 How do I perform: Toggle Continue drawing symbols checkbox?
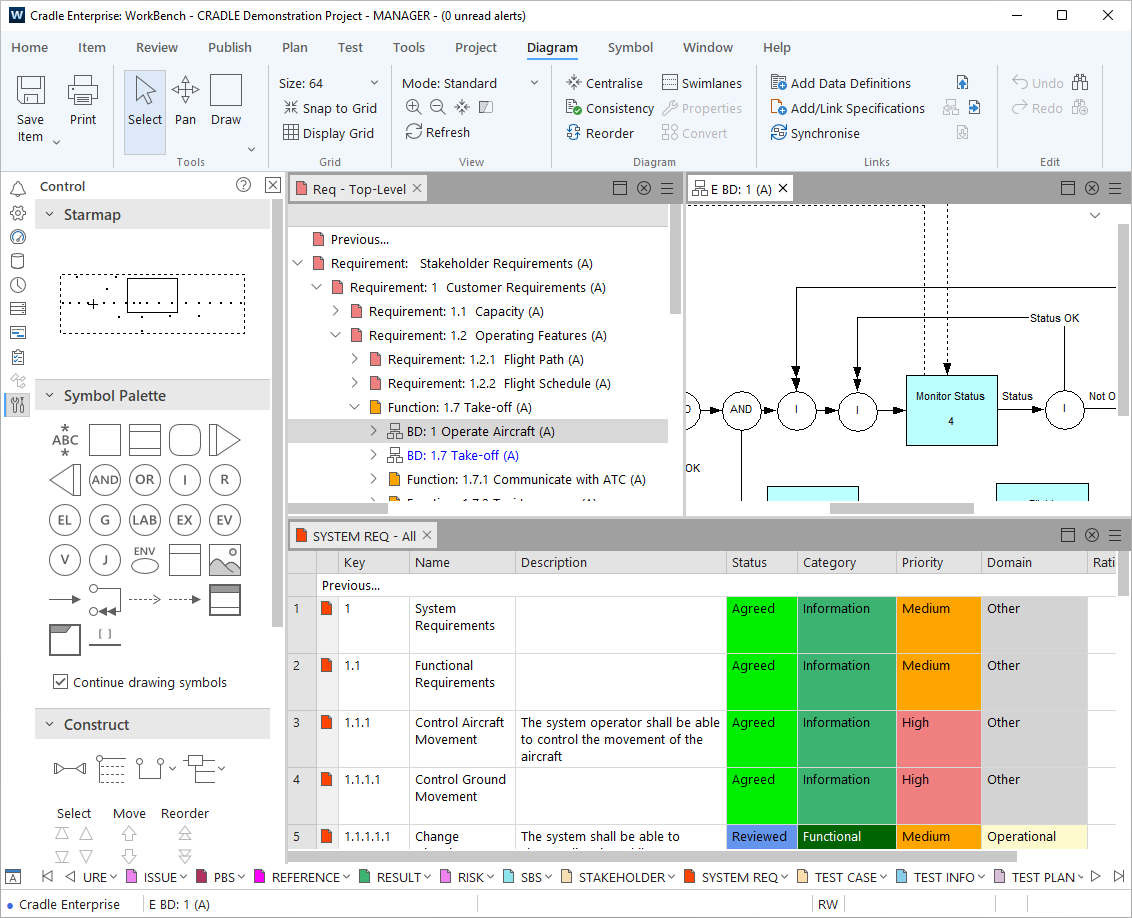(61, 682)
